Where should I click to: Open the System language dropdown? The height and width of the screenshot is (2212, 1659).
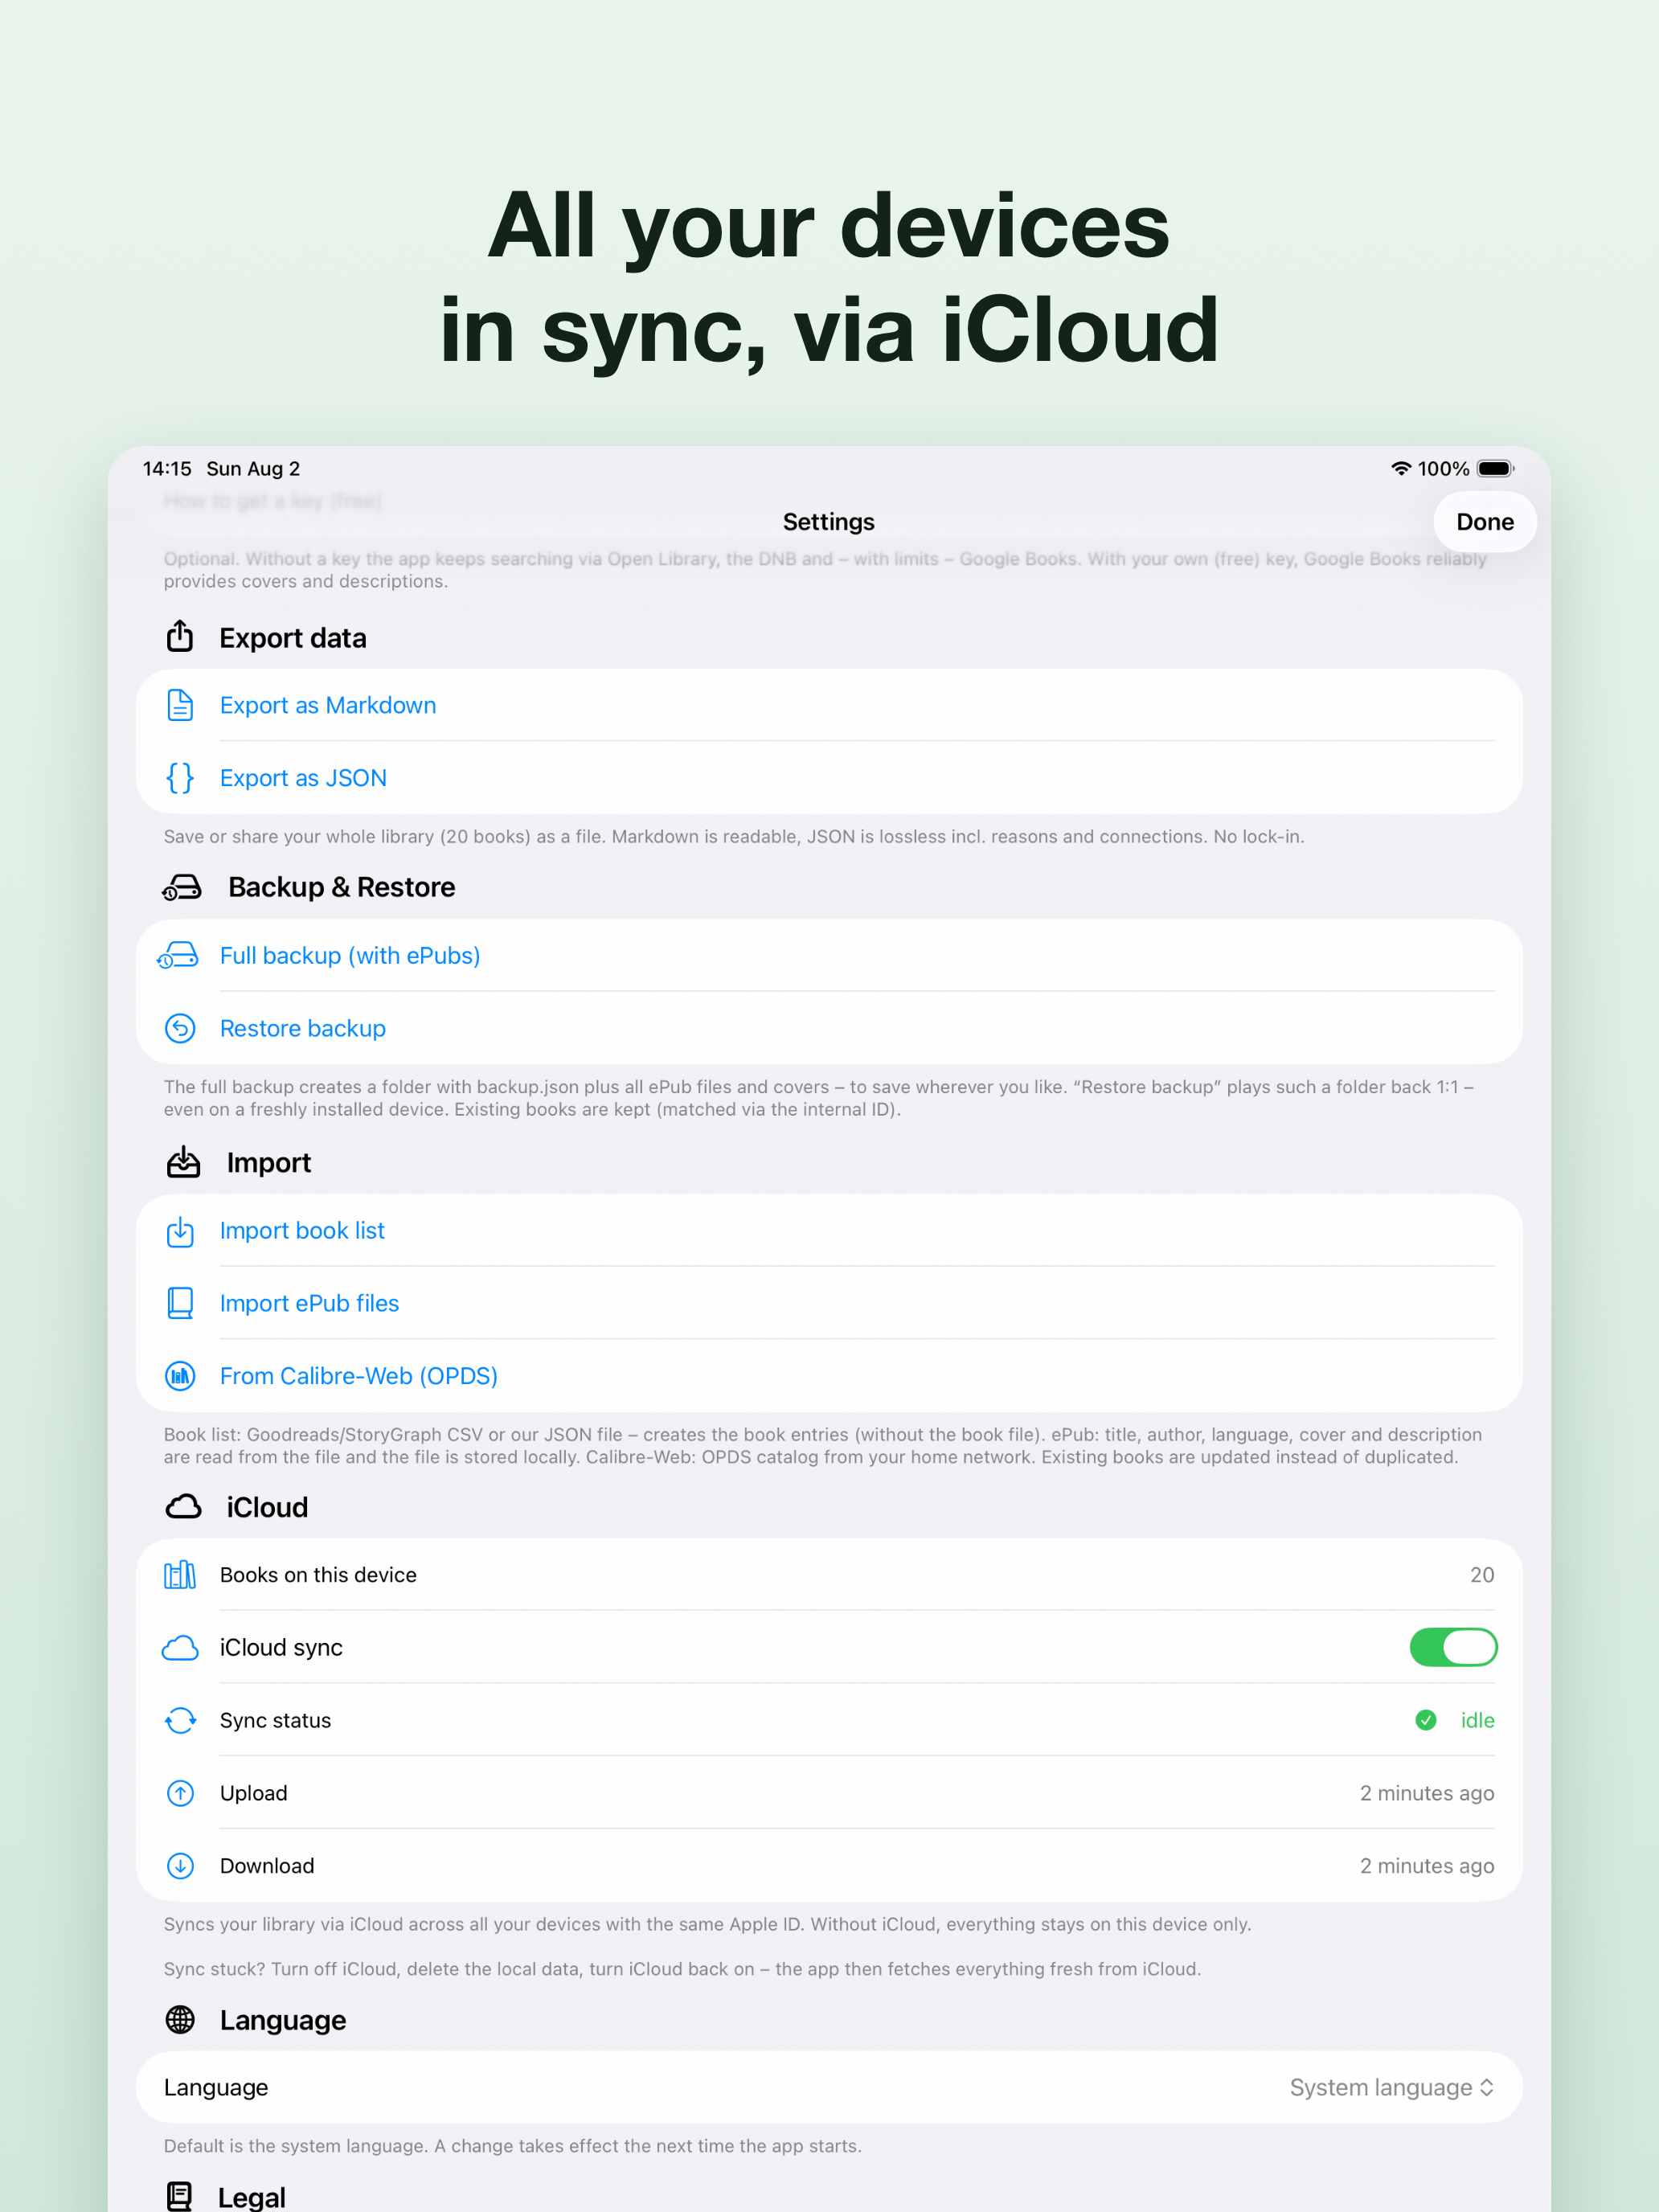pyautogui.click(x=1392, y=2088)
